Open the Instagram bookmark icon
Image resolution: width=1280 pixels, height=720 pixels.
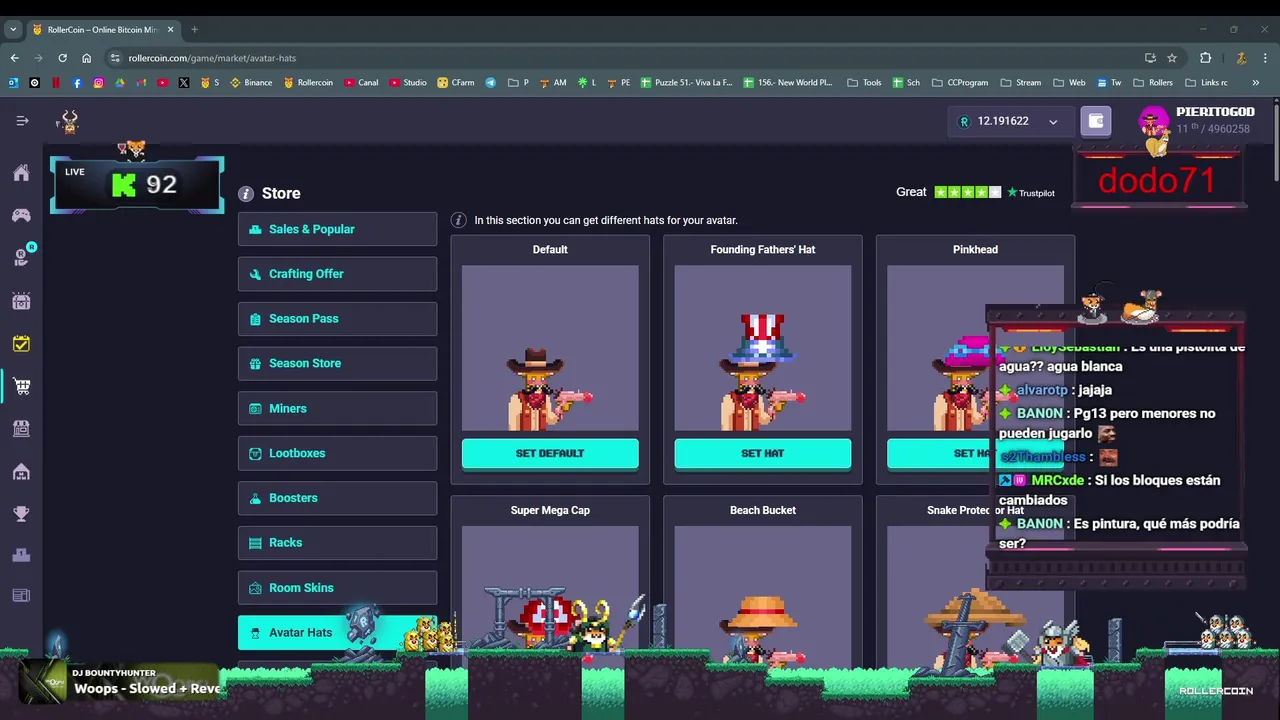pyautogui.click(x=98, y=83)
